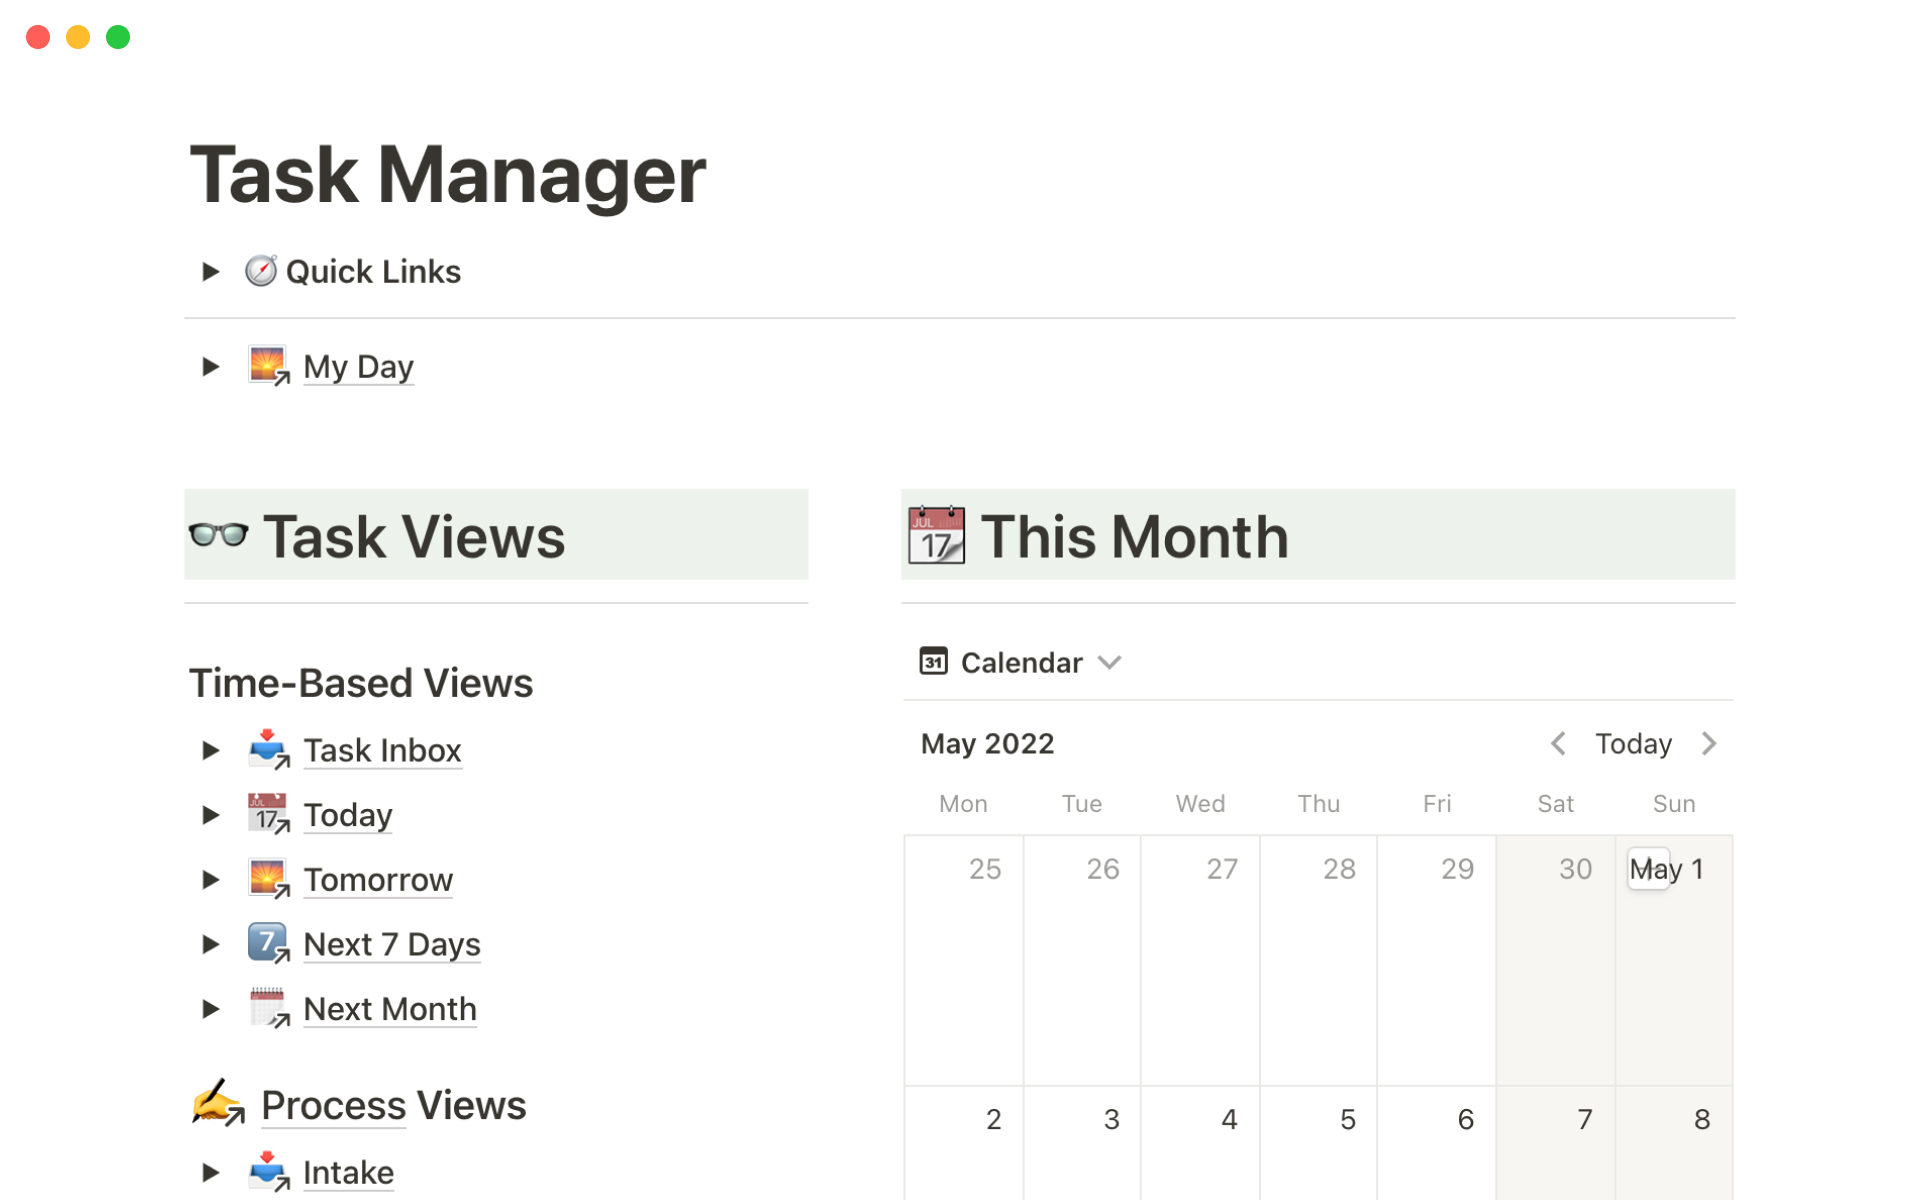Jump to Today in the calendar

(1633, 744)
